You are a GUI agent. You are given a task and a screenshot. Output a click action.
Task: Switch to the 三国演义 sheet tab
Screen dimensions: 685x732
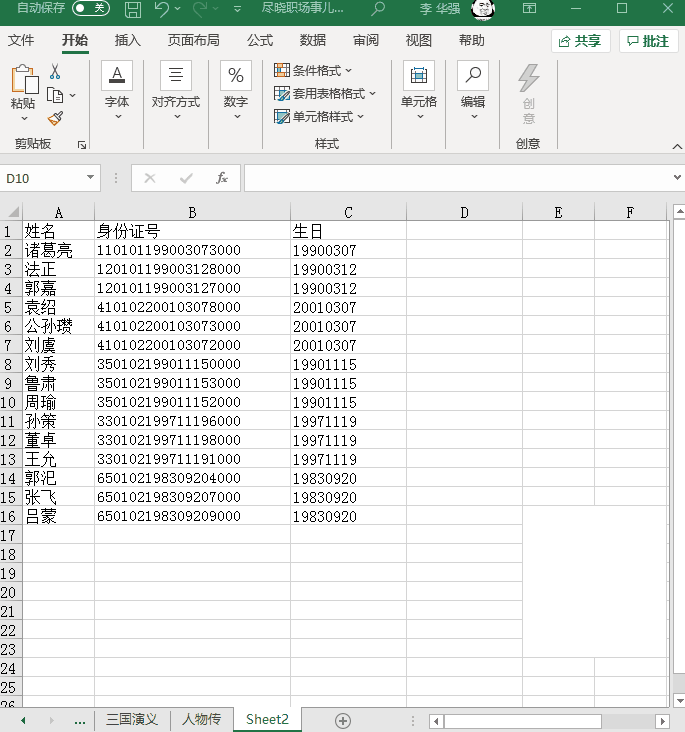(132, 719)
